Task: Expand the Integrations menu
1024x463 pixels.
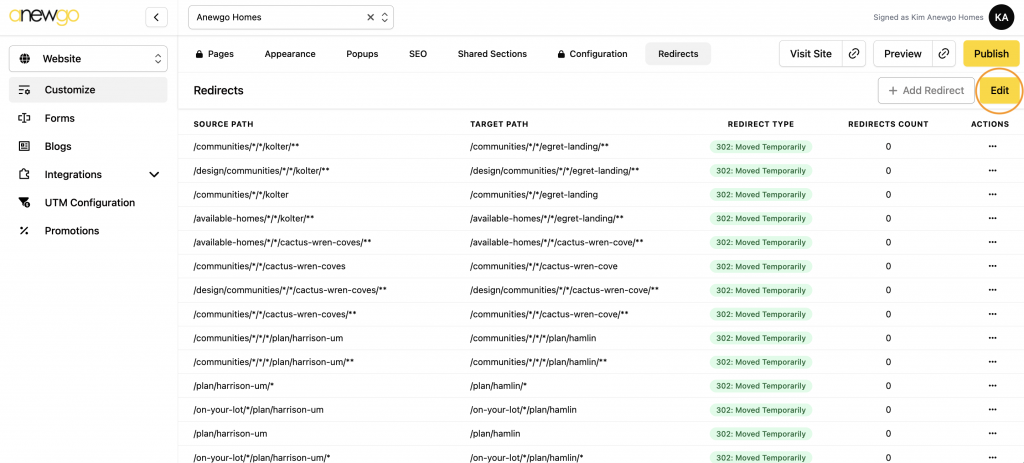Action: click(154, 175)
